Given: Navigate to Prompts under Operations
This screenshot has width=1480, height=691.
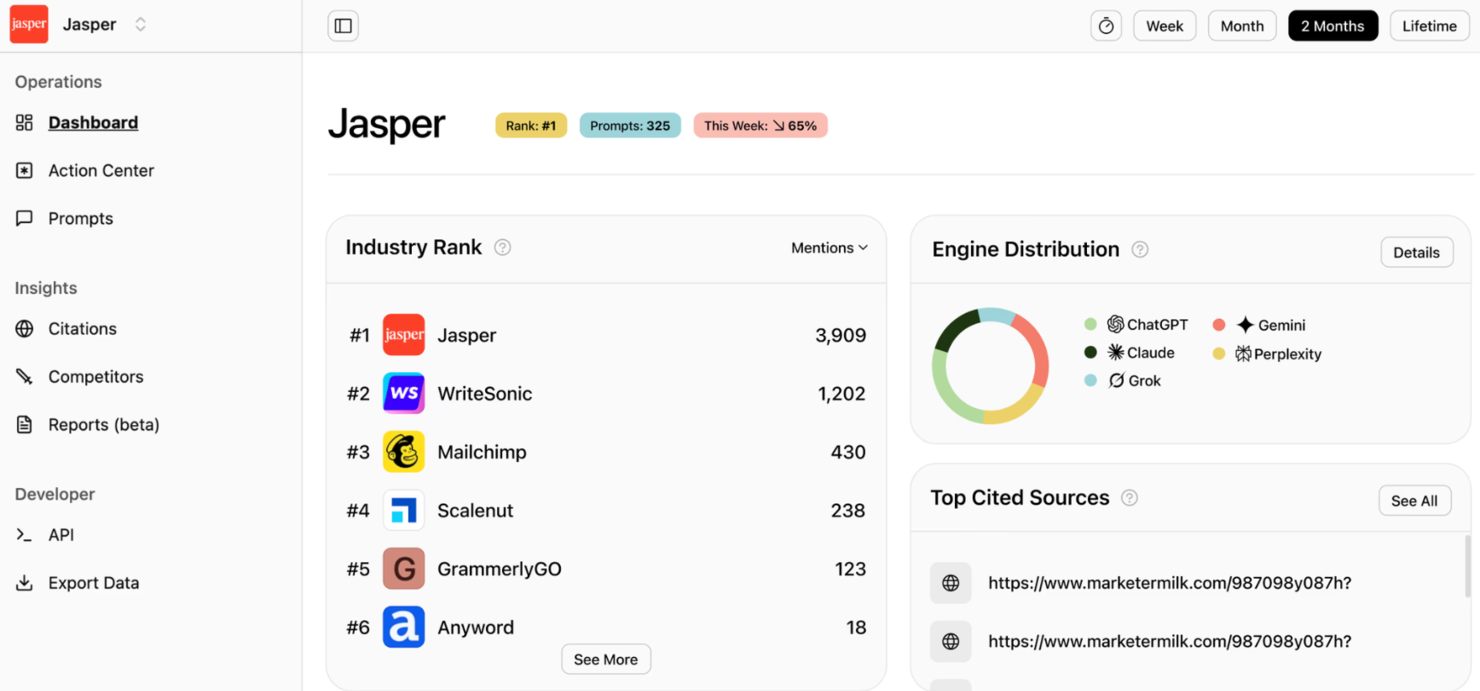Looking at the screenshot, I should pyautogui.click(x=80, y=218).
